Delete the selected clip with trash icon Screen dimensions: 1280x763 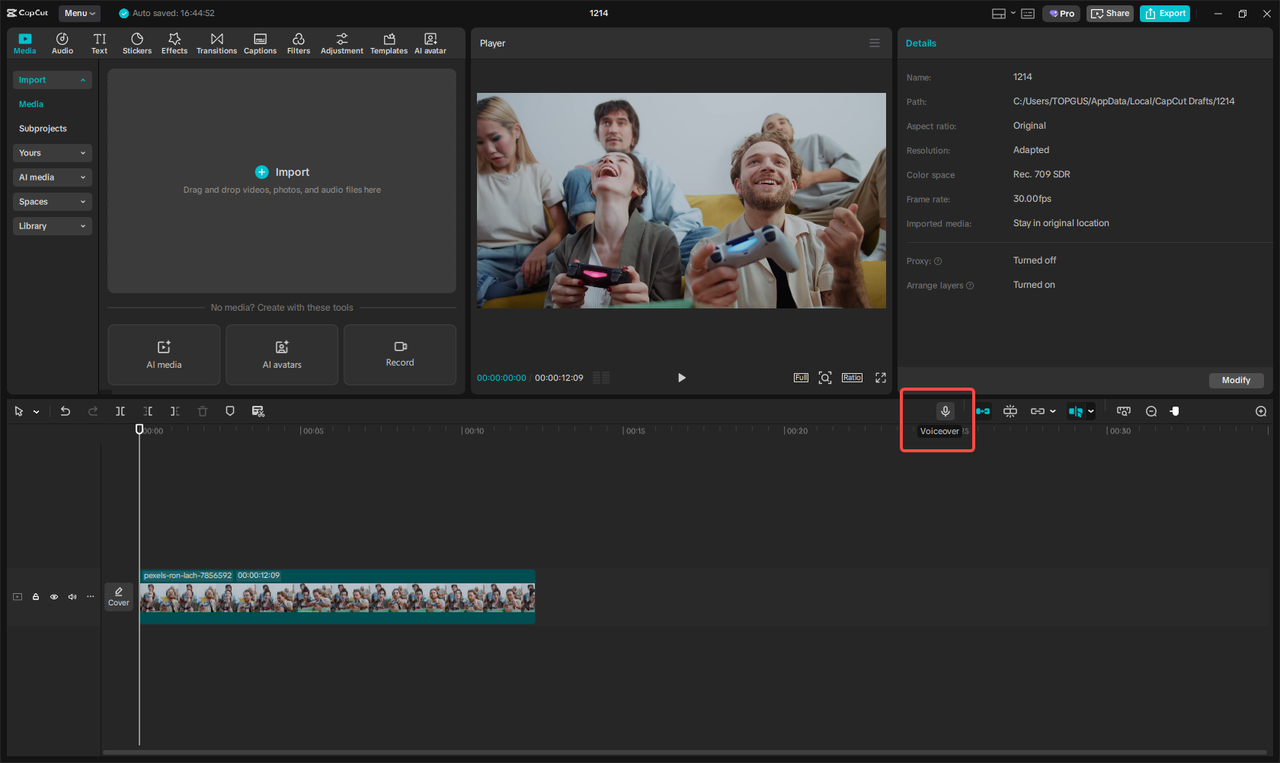pyautogui.click(x=202, y=410)
